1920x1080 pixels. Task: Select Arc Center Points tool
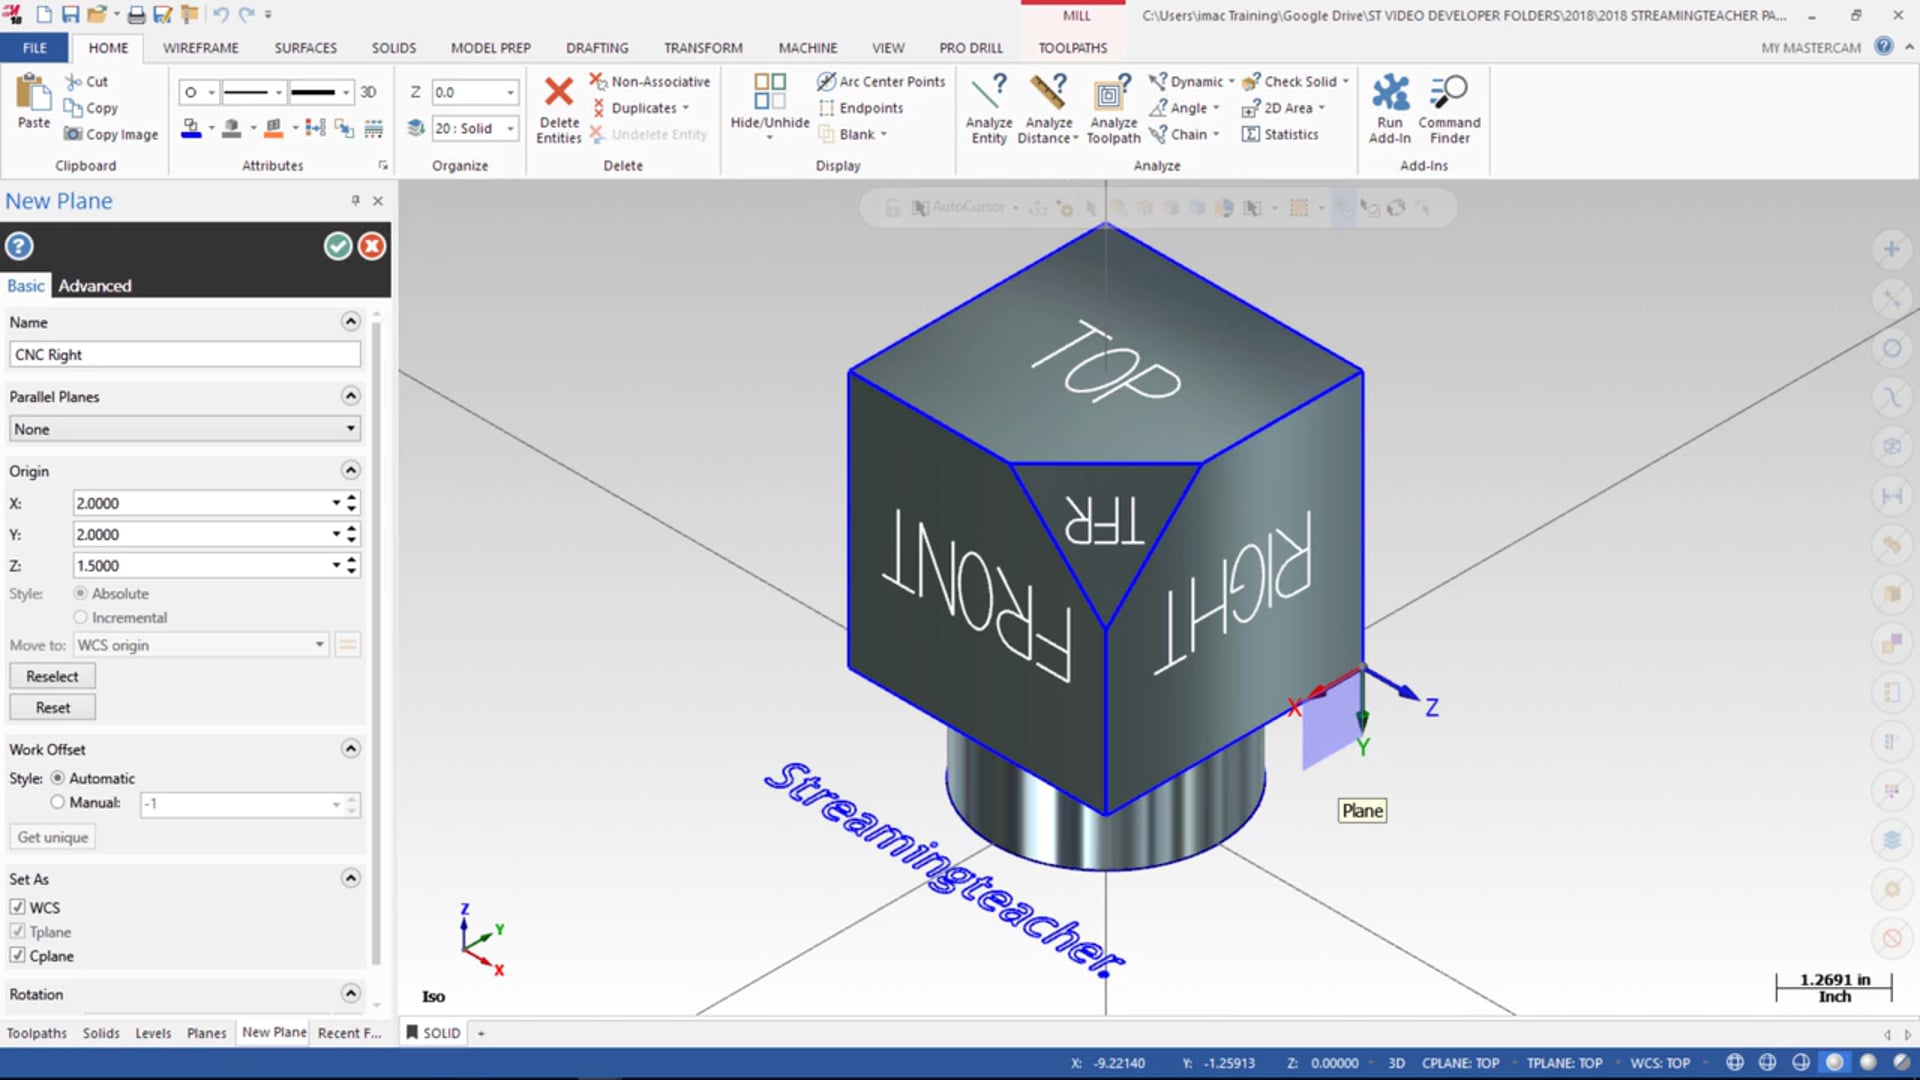tap(881, 81)
